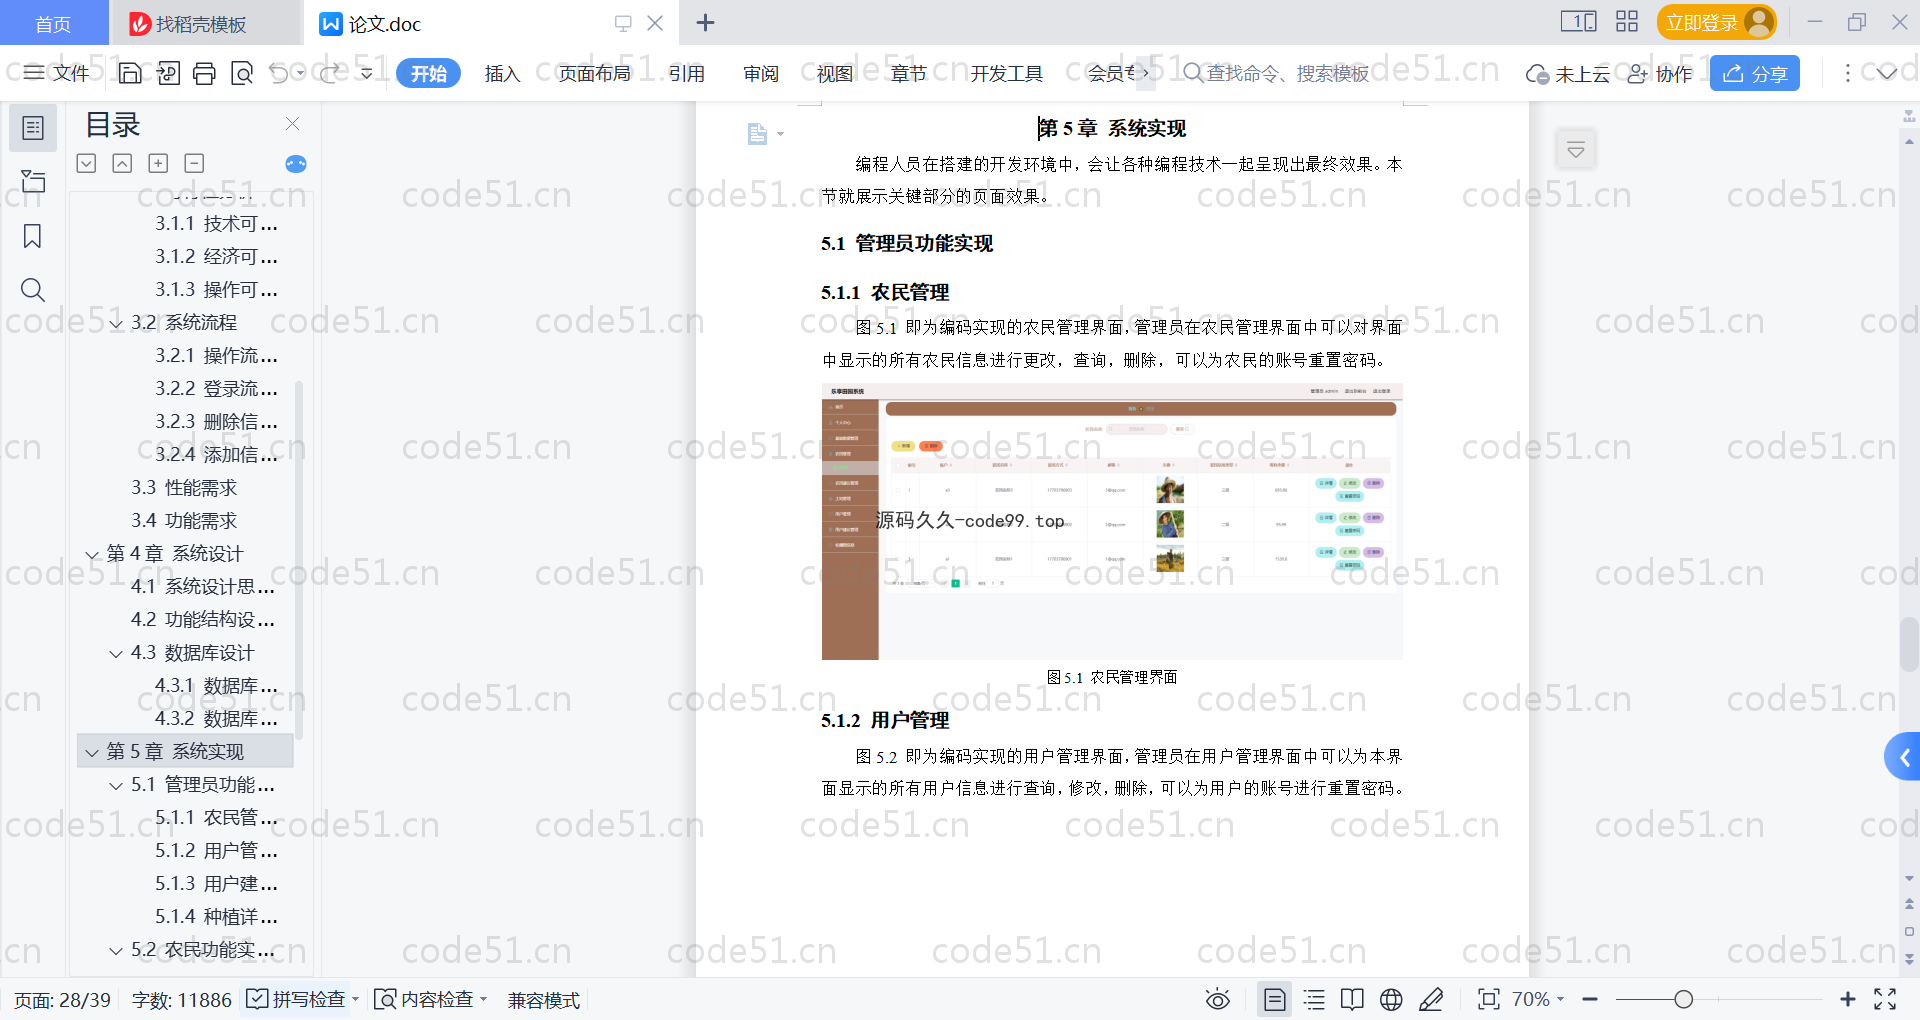Click the zoom slider handle
This screenshot has height=1020, width=1920.
click(1684, 999)
